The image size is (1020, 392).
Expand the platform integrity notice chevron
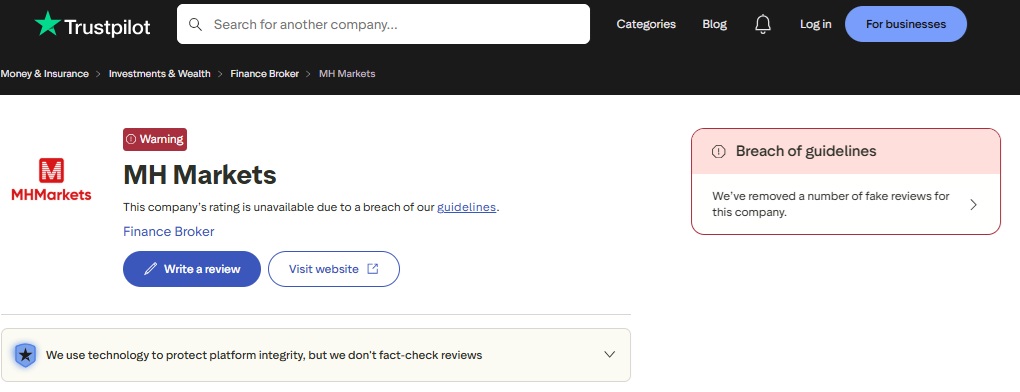tap(610, 354)
